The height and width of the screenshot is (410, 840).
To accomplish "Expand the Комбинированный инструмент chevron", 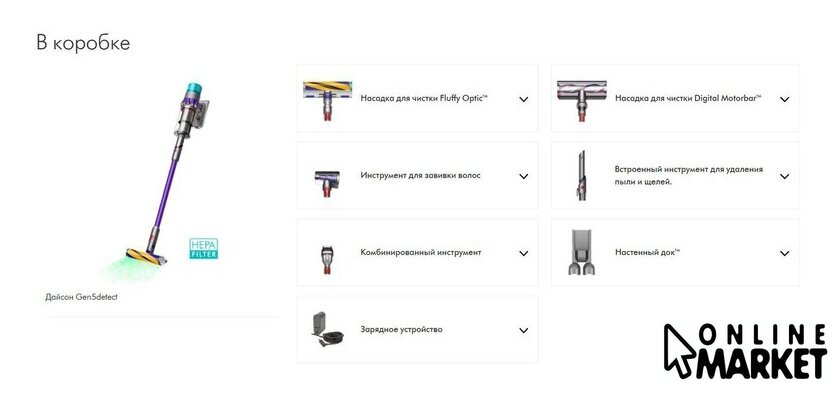I will [x=523, y=254].
